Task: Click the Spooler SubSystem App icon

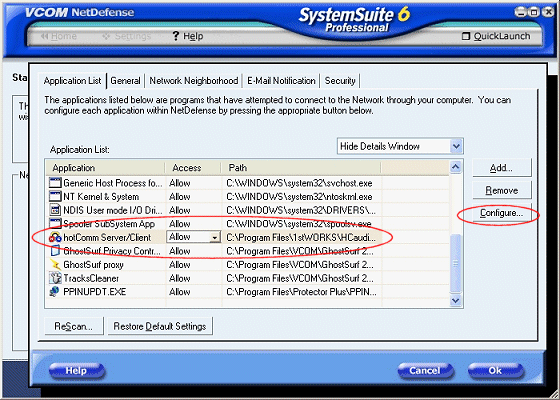Action: click(55, 224)
